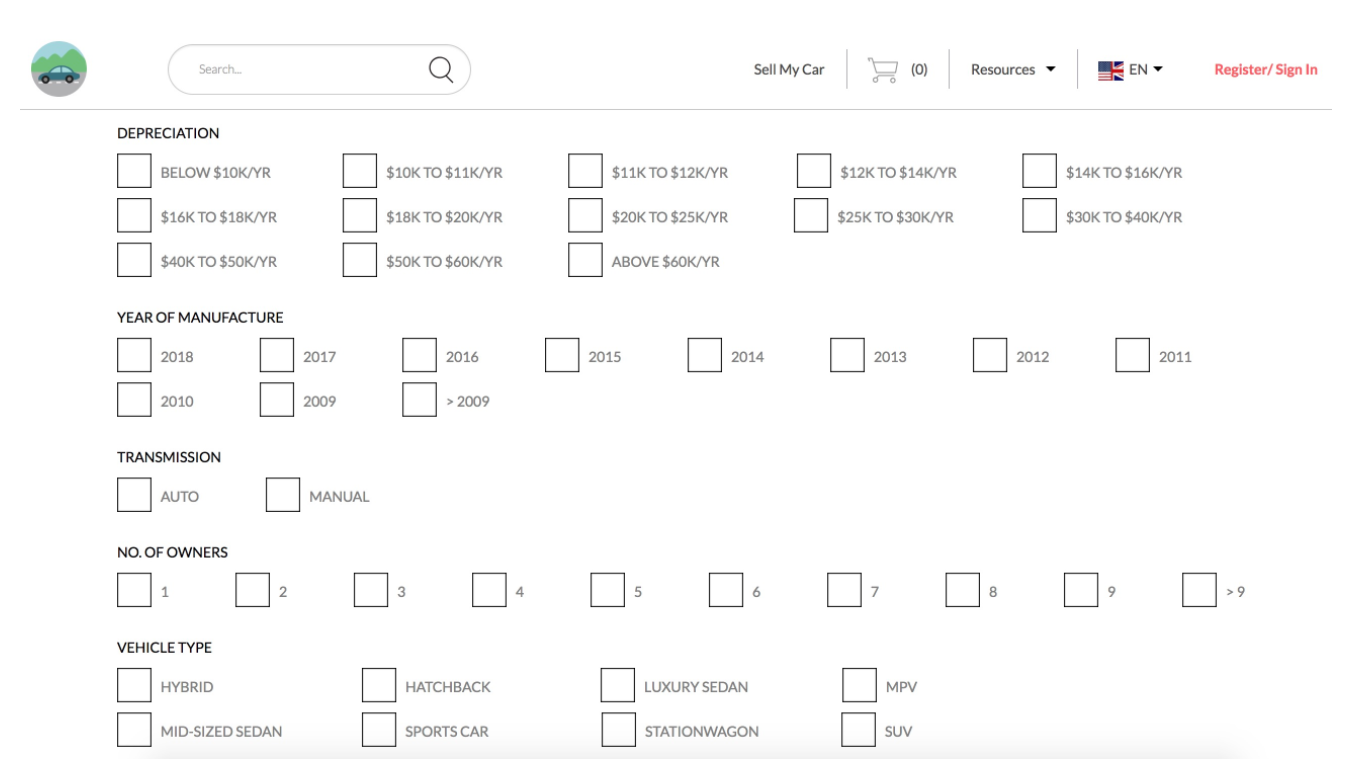Click the cart count (0)

point(919,69)
